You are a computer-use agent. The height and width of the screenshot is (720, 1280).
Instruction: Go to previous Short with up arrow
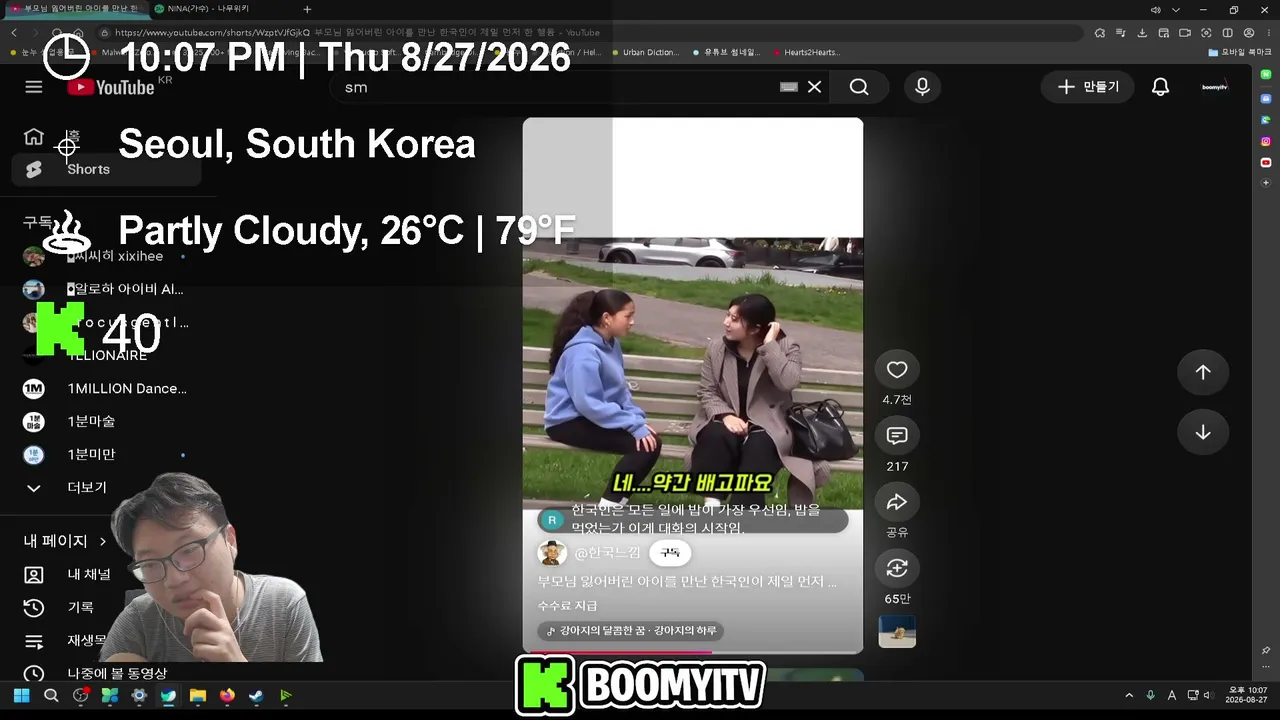pyautogui.click(x=1203, y=372)
